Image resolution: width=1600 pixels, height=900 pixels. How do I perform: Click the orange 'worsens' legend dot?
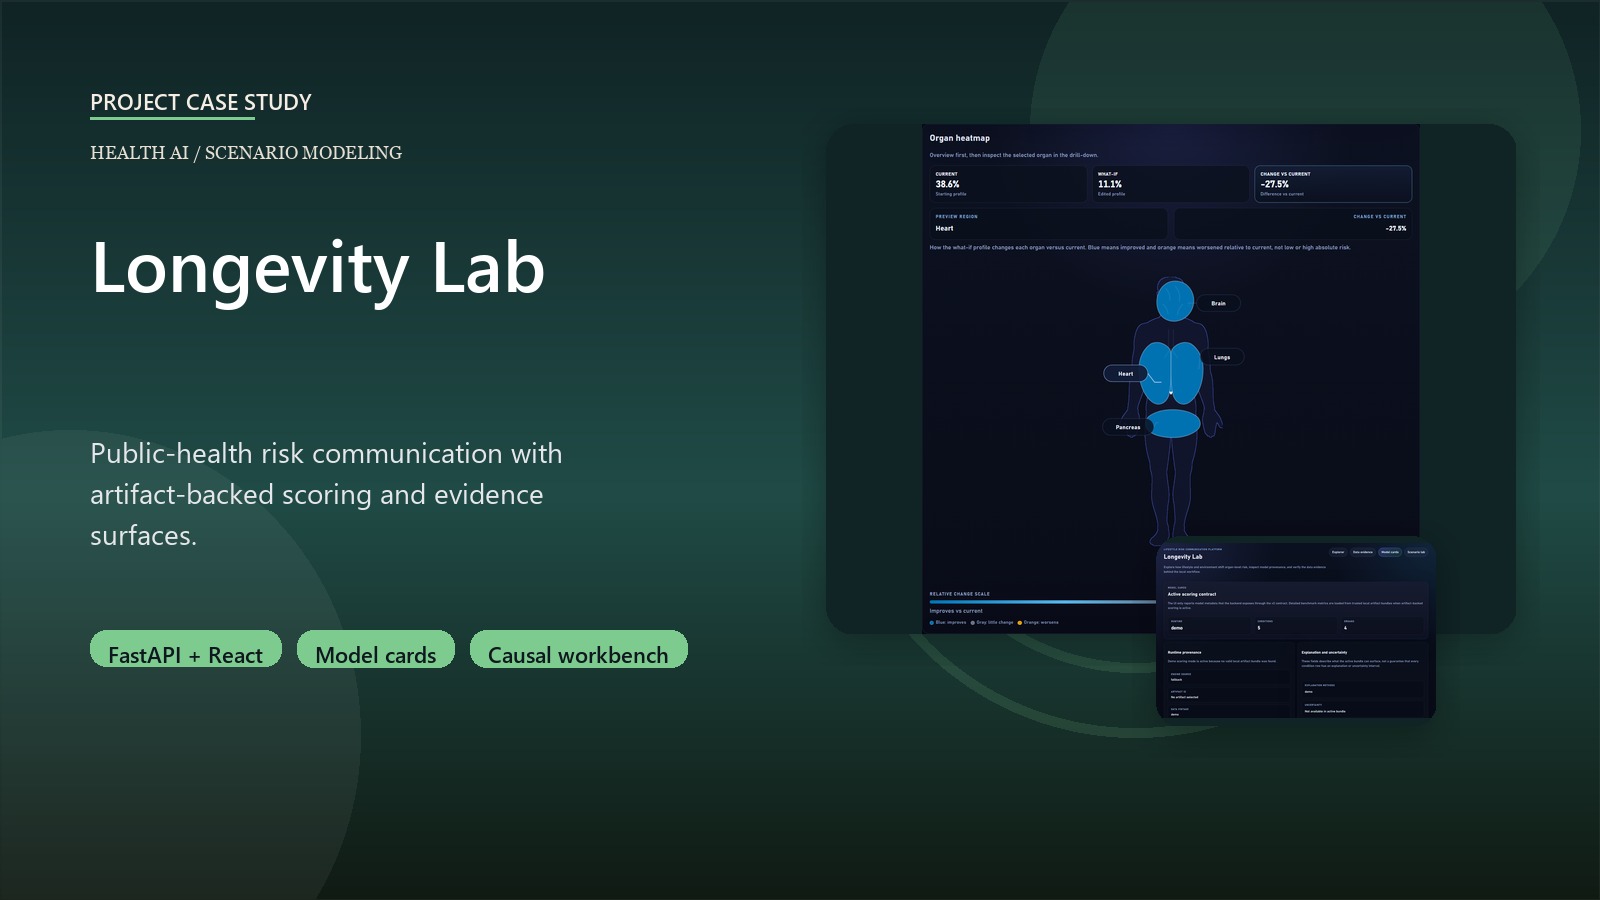pos(1020,623)
